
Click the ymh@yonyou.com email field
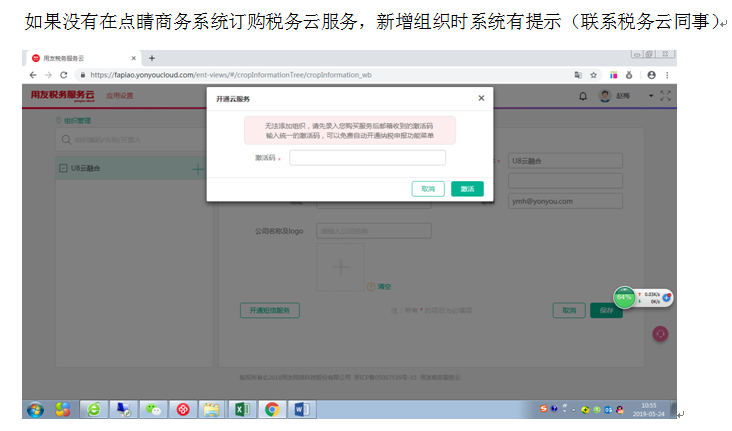click(x=565, y=201)
